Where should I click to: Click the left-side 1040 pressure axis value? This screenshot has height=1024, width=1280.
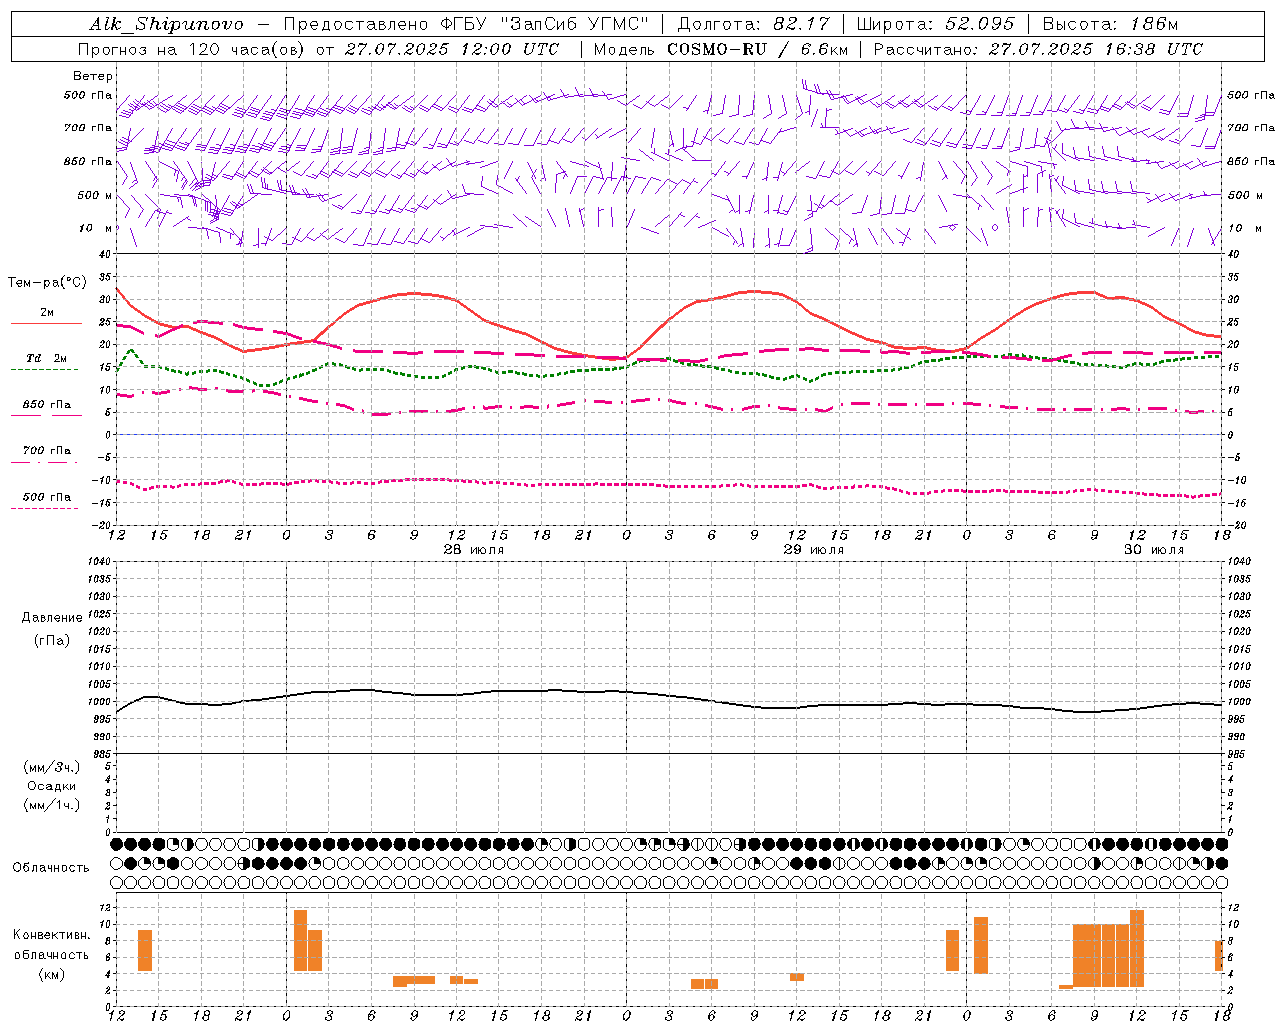pyautogui.click(x=98, y=561)
